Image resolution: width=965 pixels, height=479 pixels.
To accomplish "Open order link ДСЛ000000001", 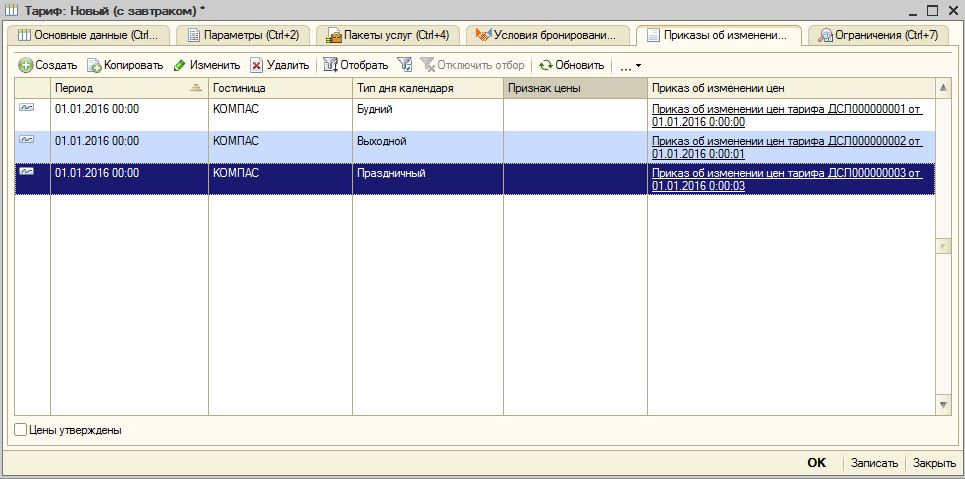I will pyautogui.click(x=787, y=115).
